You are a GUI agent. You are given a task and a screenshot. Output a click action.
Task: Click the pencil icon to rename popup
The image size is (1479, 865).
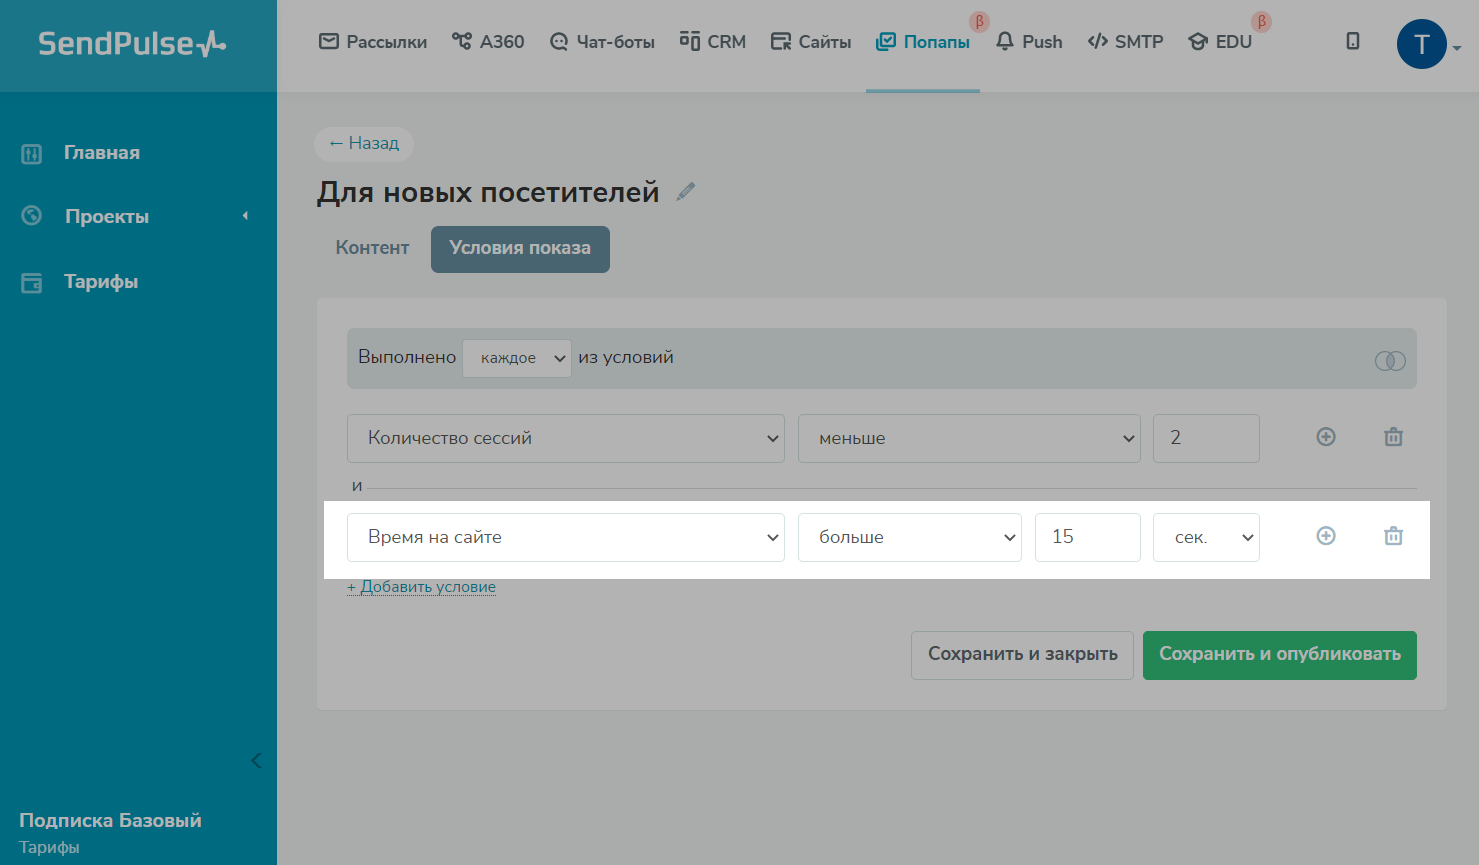pyautogui.click(x=685, y=192)
